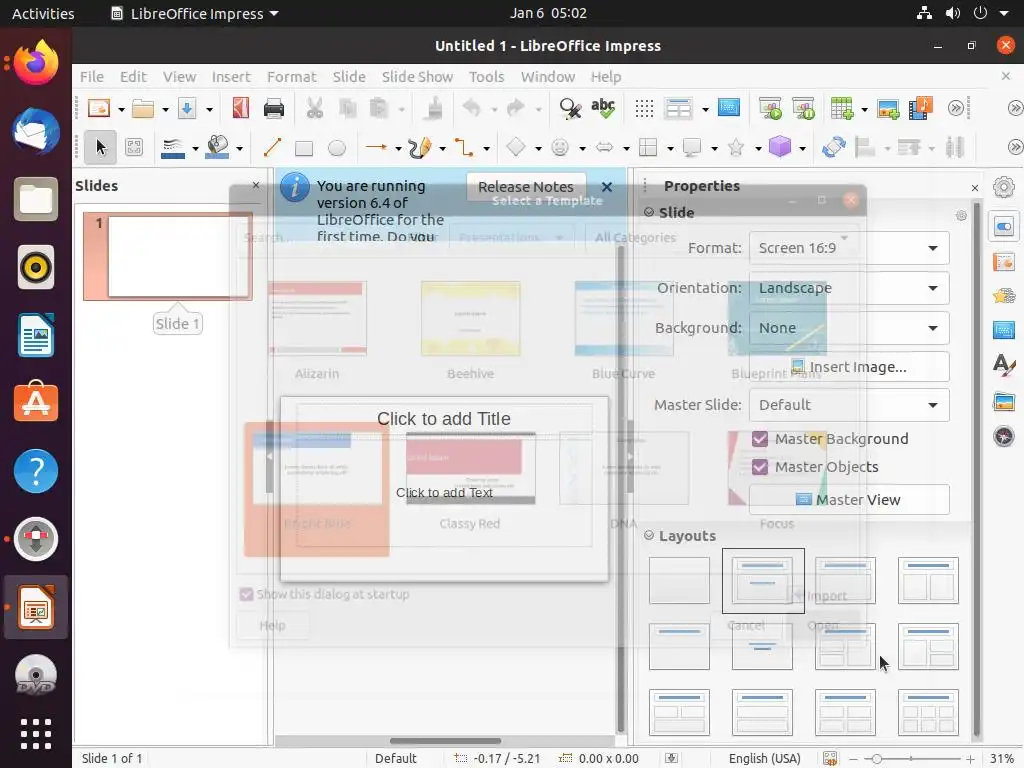Click Activities in the top bar
The width and height of the screenshot is (1024, 768).
[x=43, y=13]
